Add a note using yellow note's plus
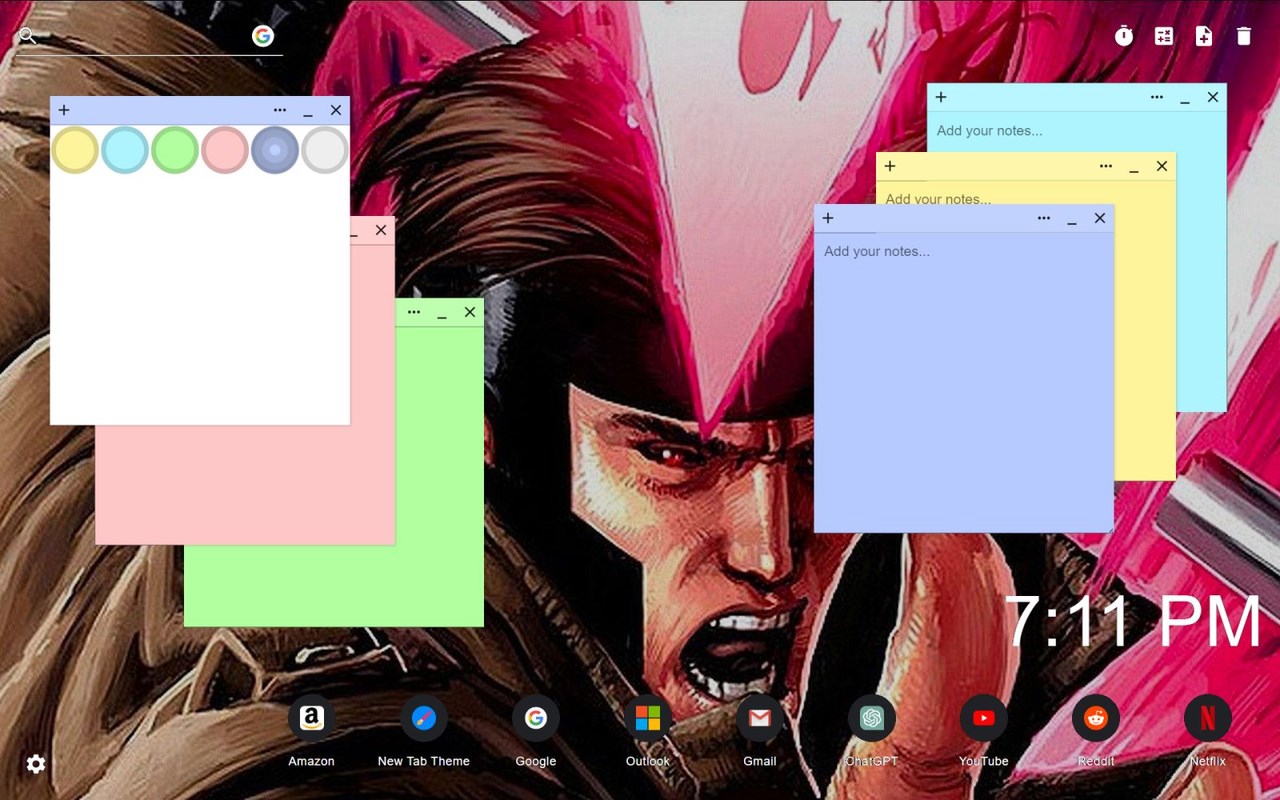The image size is (1280, 800). click(x=890, y=166)
